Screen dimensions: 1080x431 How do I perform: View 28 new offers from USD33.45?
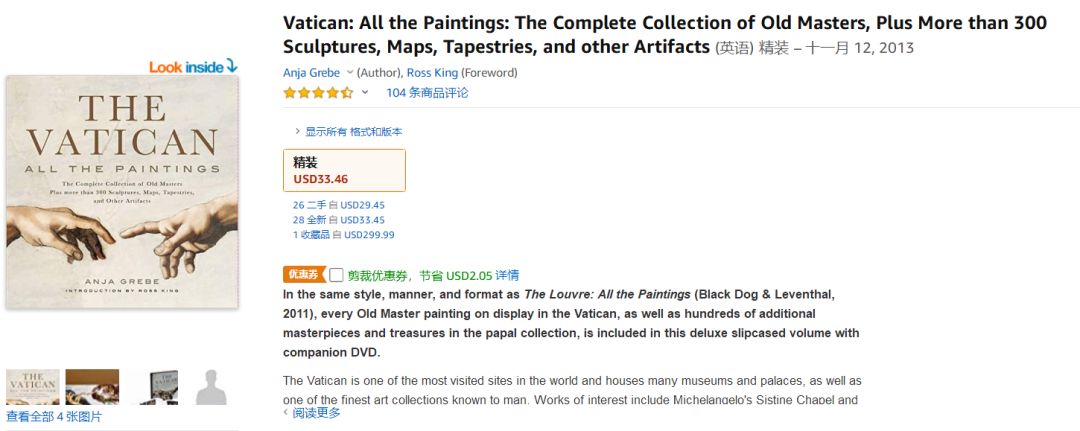pyautogui.click(x=338, y=220)
